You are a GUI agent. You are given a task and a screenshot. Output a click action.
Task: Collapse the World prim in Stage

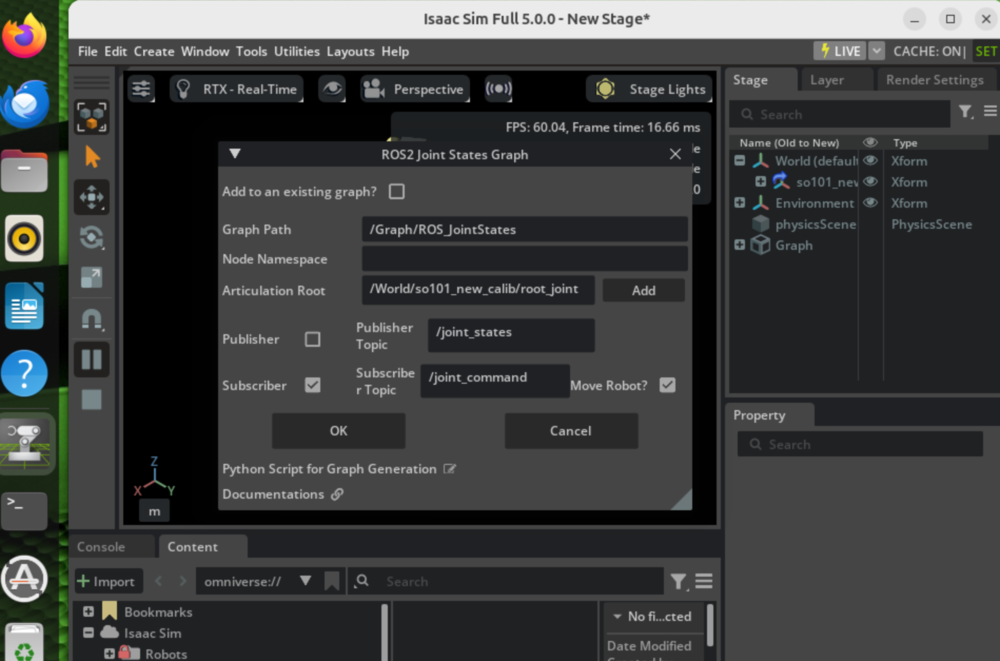(x=740, y=161)
